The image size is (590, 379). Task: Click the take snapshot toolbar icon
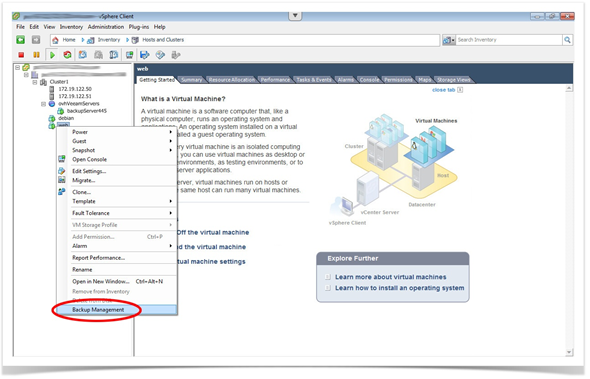(x=82, y=55)
